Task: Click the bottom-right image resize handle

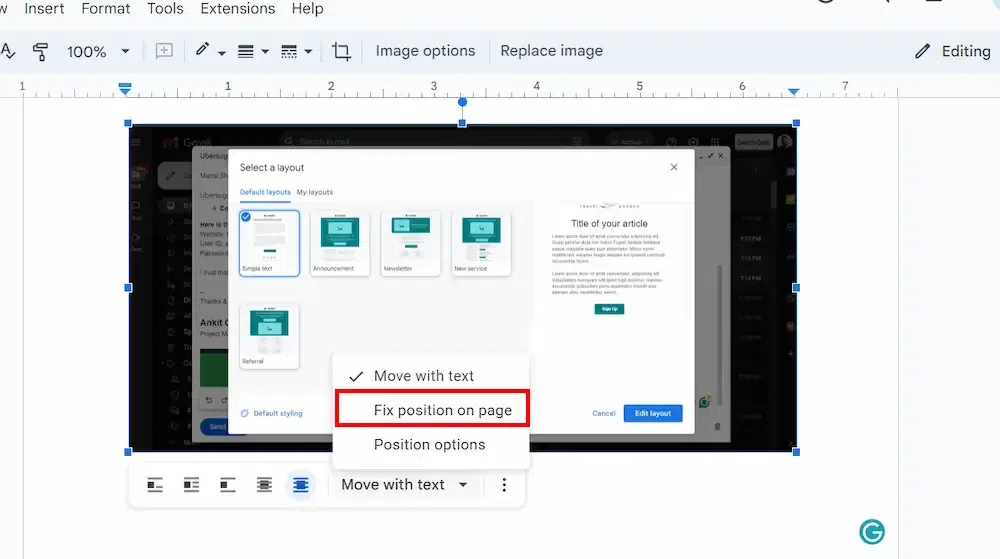Action: tap(796, 452)
